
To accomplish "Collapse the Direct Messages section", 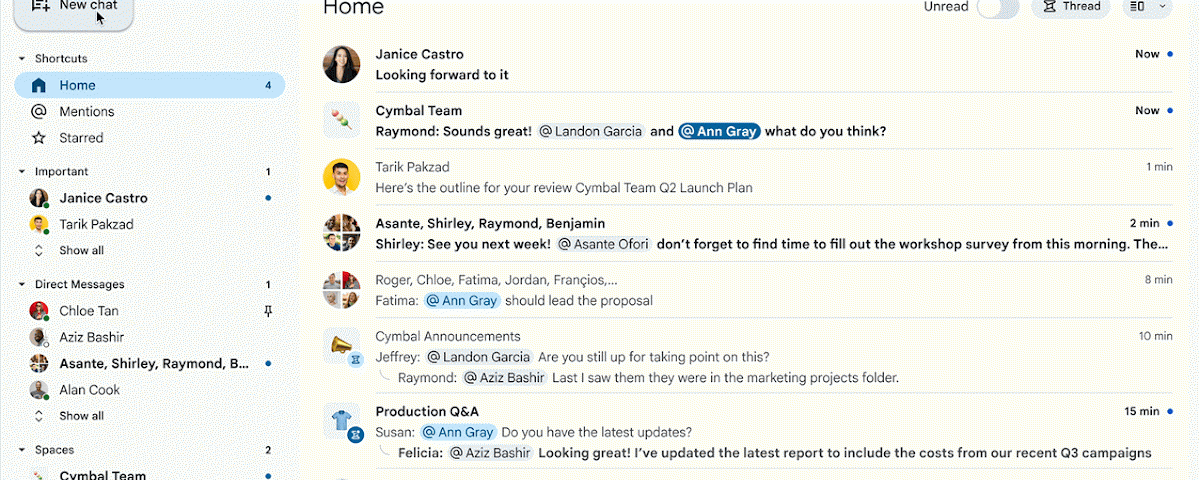I will click(22, 285).
